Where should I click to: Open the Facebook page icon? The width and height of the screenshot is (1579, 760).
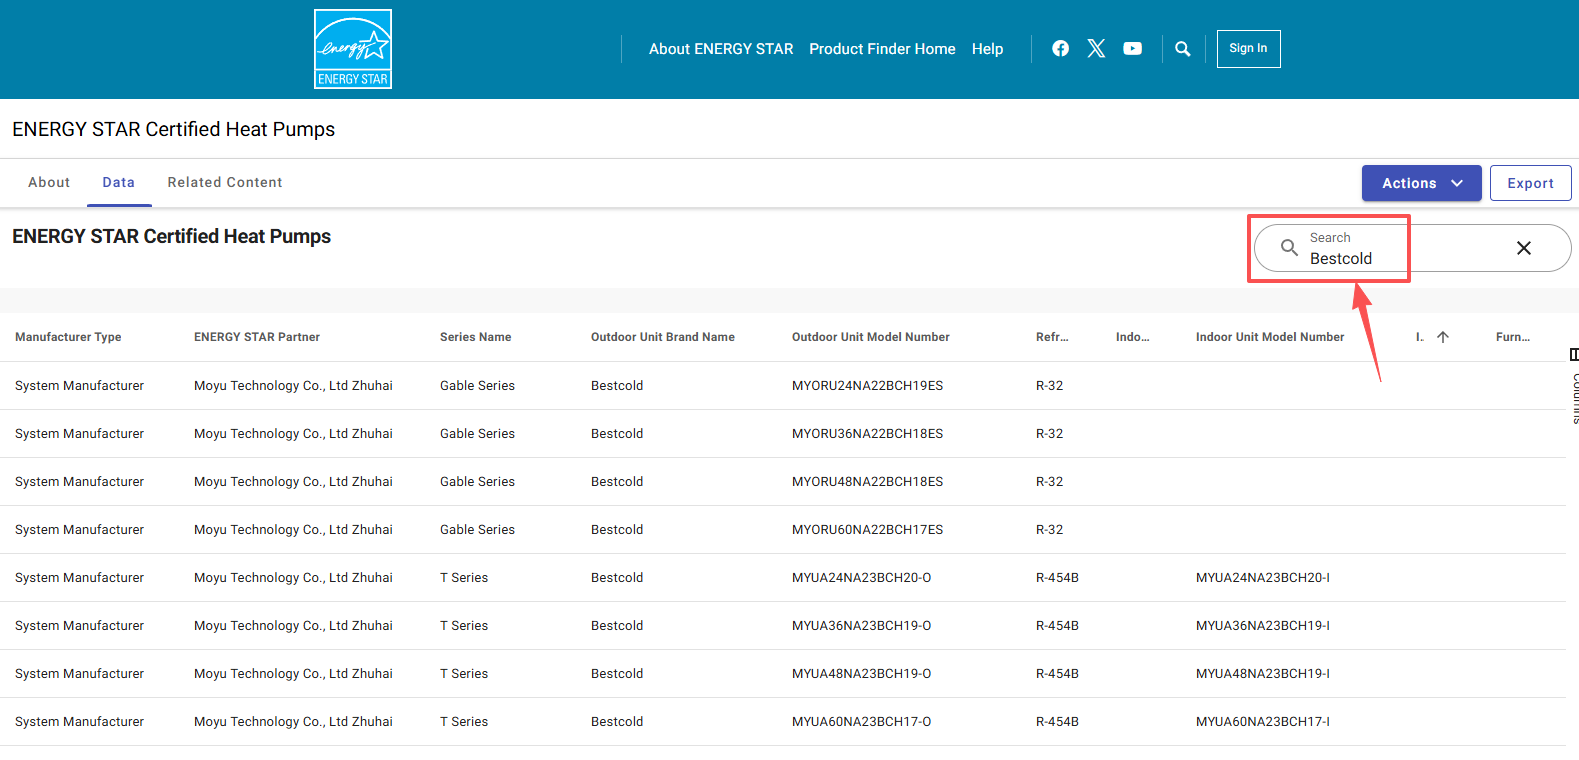[1061, 48]
